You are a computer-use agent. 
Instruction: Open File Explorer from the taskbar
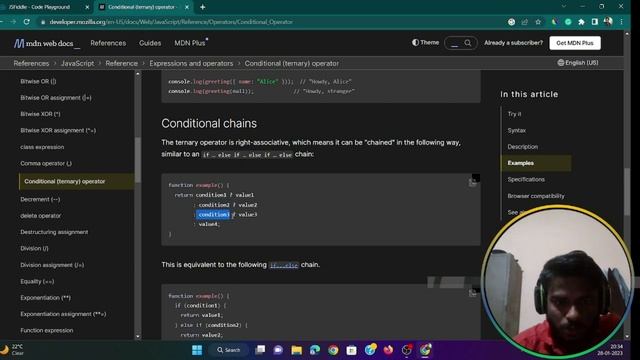click(297, 350)
